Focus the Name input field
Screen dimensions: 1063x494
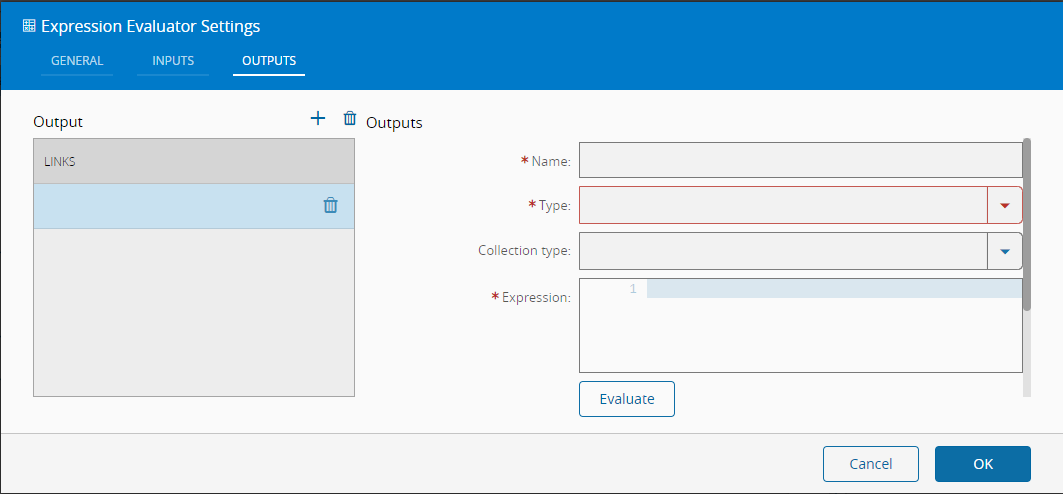point(800,160)
